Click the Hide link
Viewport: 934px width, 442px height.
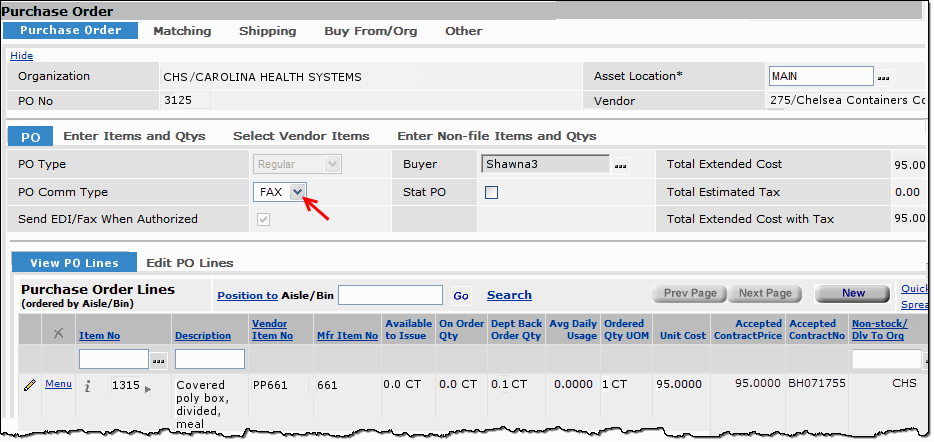[21, 56]
